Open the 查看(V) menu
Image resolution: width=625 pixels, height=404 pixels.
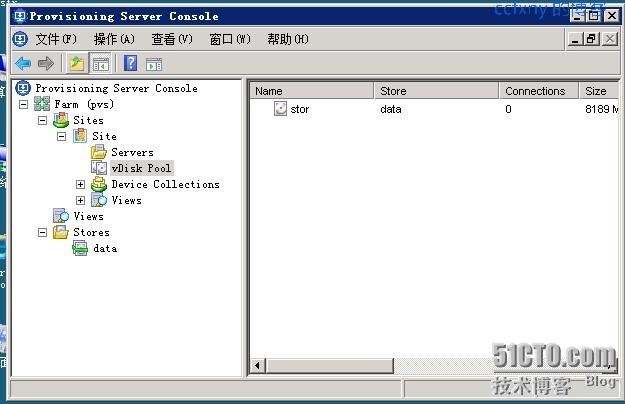point(172,39)
